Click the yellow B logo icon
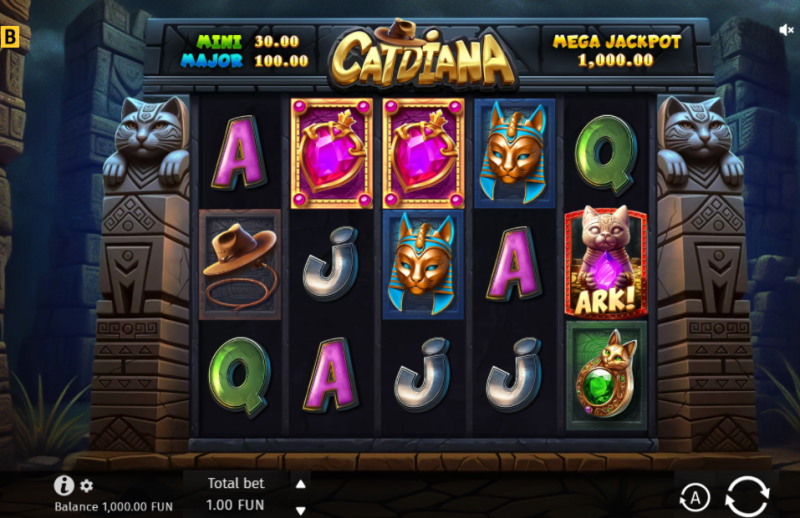Image resolution: width=800 pixels, height=518 pixels. click(x=9, y=37)
